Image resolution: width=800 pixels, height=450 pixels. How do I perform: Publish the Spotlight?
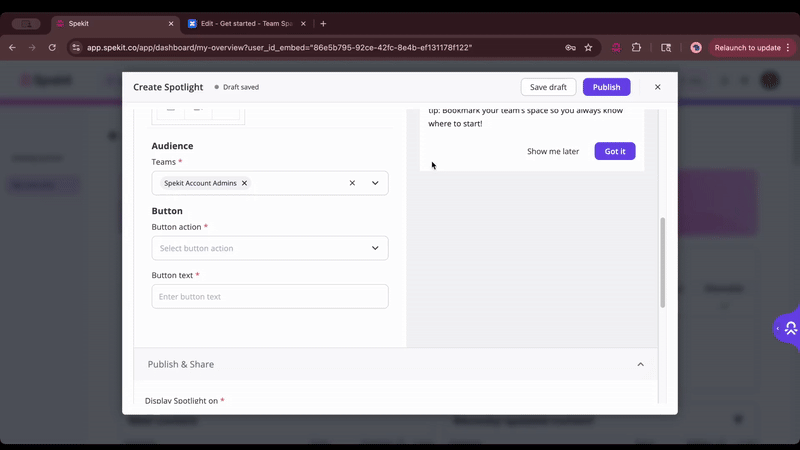(x=606, y=87)
